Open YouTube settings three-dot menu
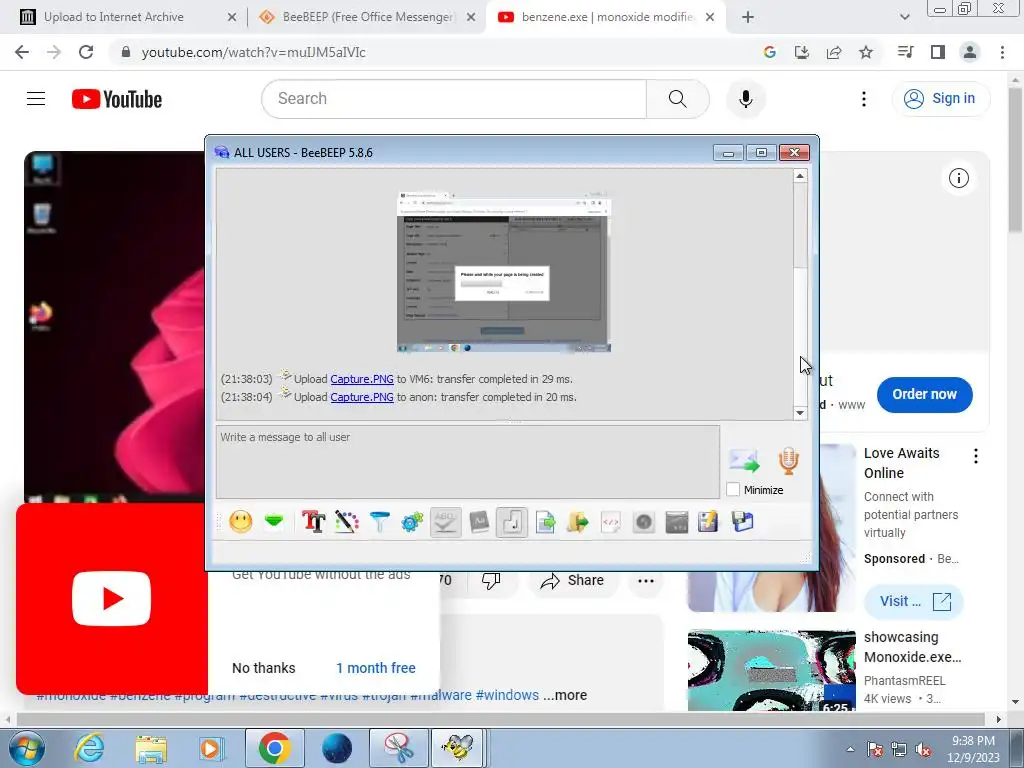This screenshot has width=1024, height=768. [x=864, y=99]
